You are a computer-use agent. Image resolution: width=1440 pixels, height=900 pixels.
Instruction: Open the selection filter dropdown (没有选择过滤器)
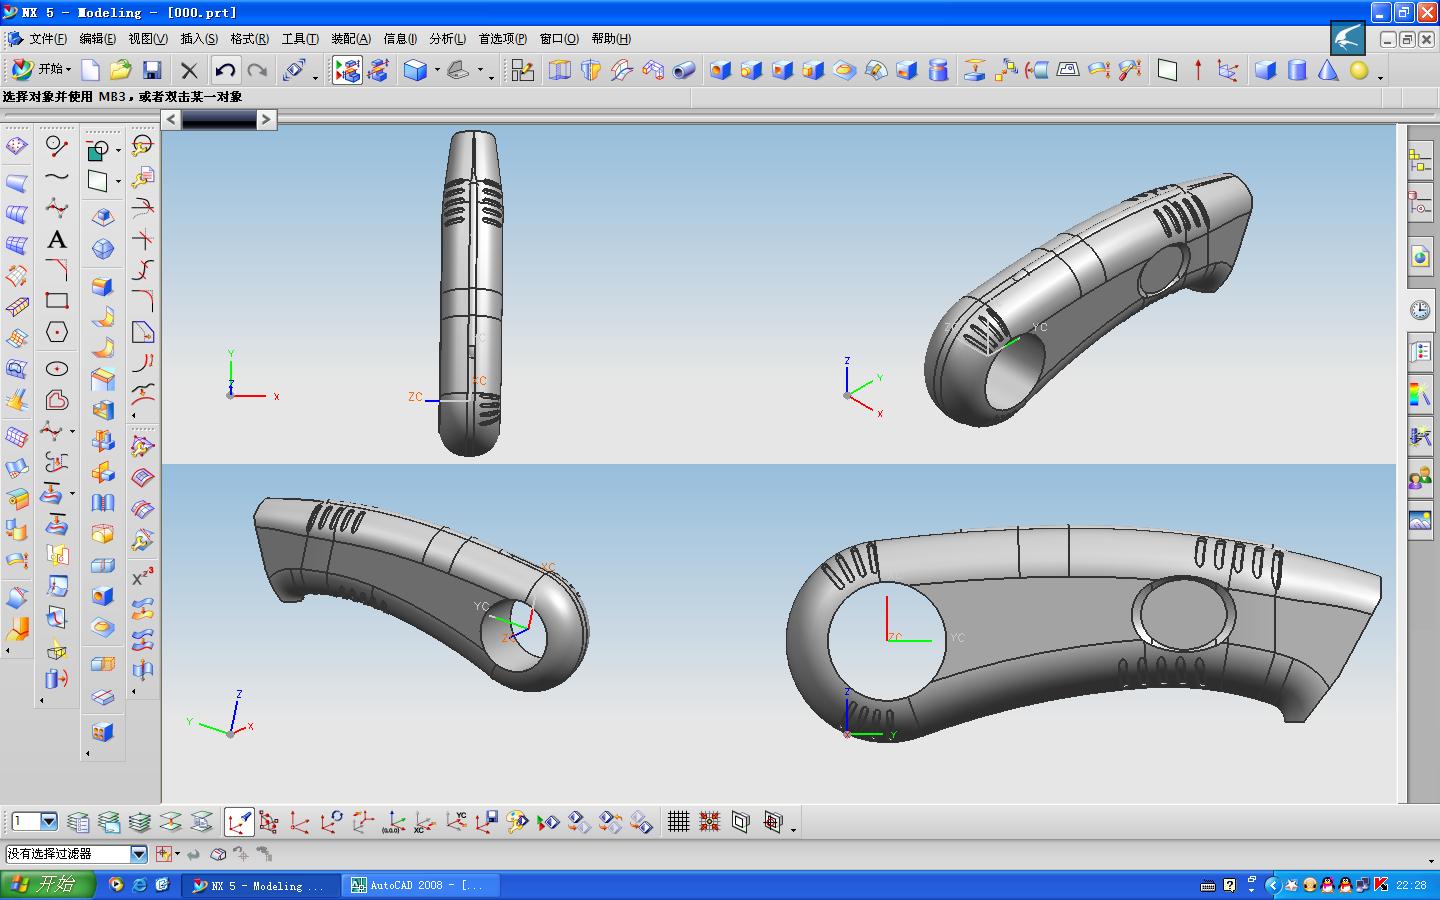[139, 854]
